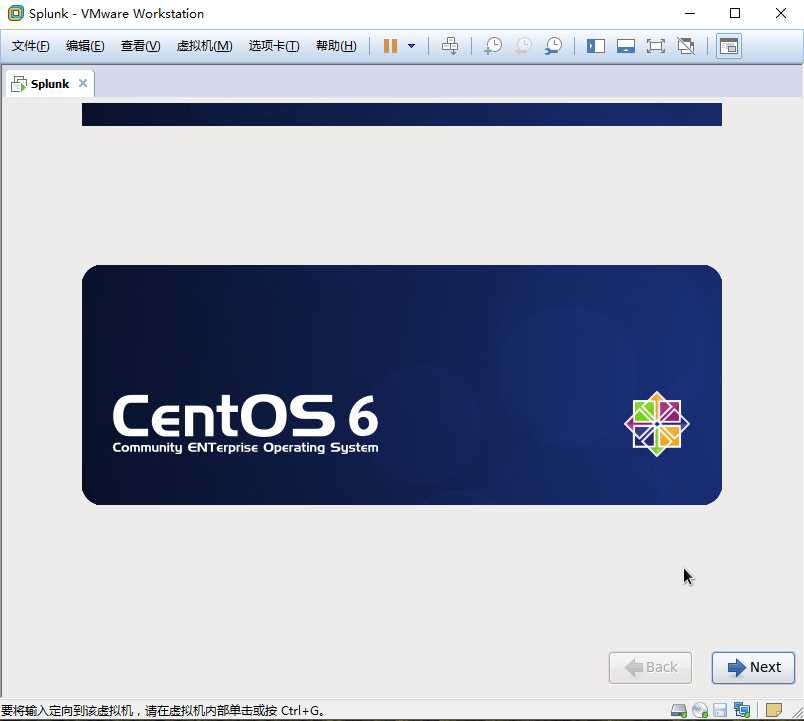The height and width of the screenshot is (721, 804).
Task: Open the 虚拟机(M) menu
Action: [204, 46]
